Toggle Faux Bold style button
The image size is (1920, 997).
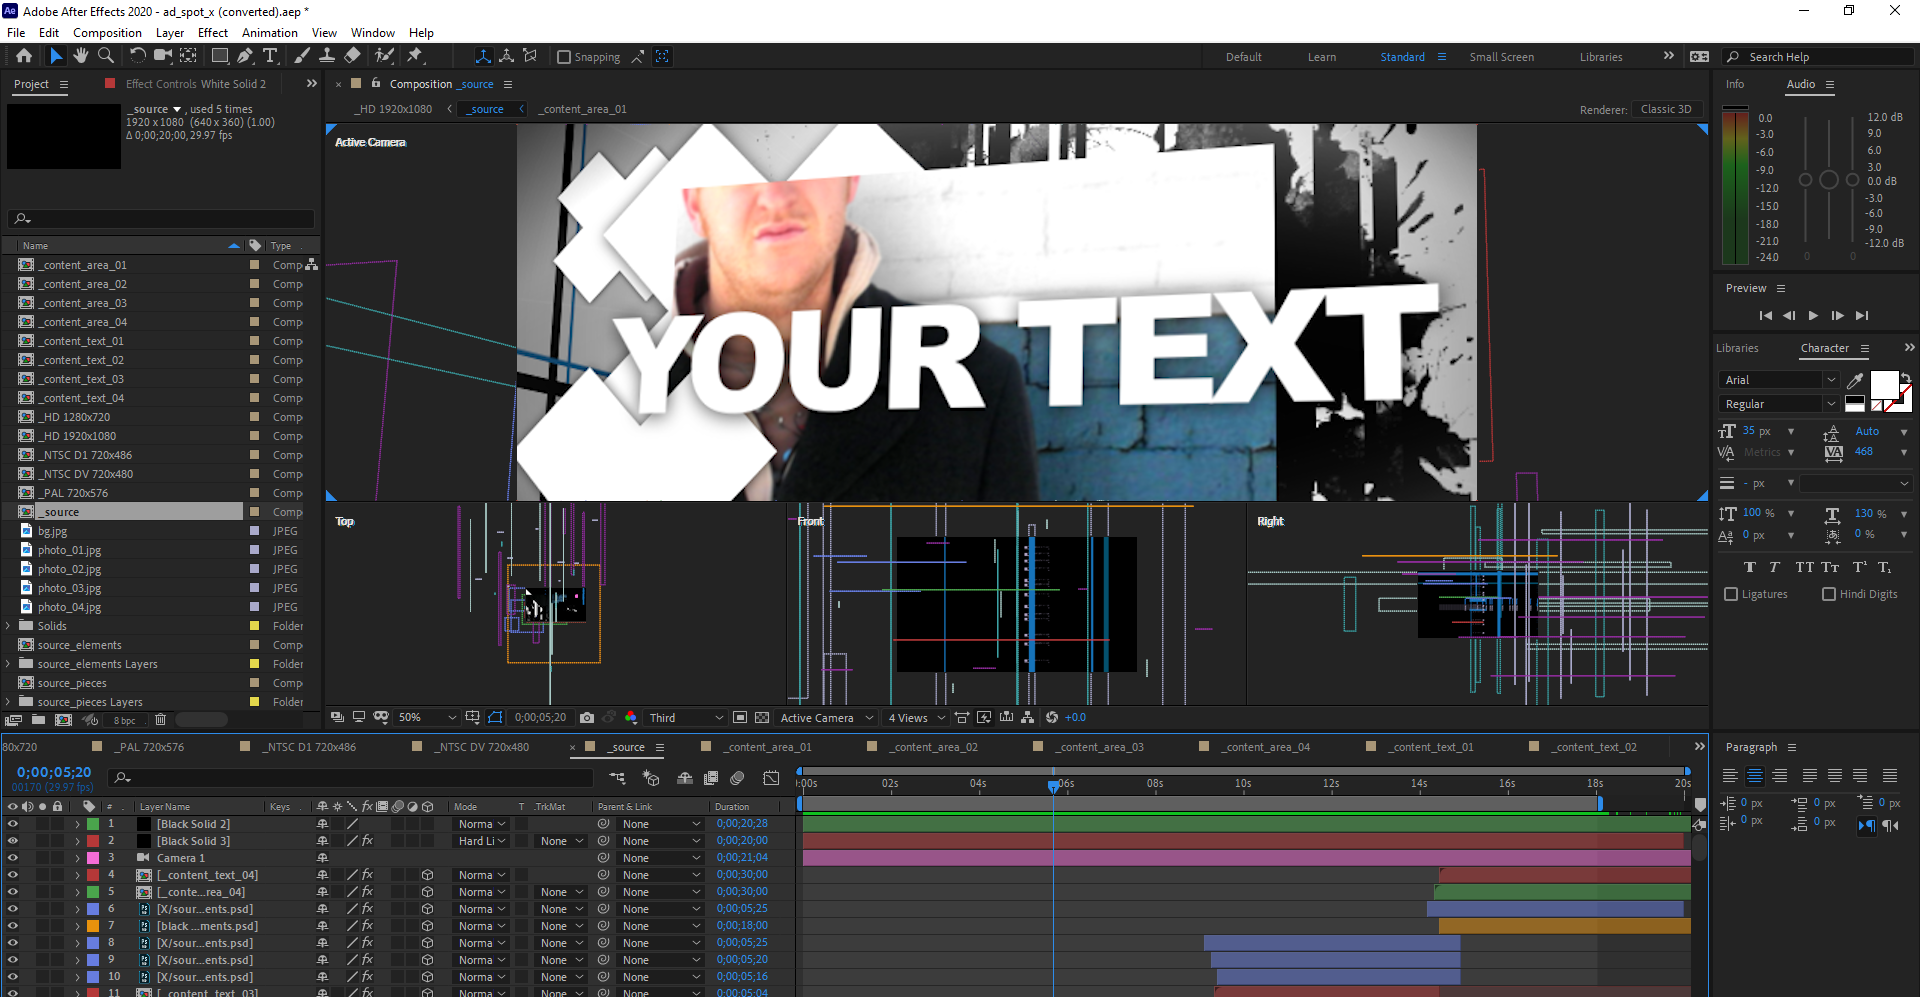pyautogui.click(x=1750, y=567)
